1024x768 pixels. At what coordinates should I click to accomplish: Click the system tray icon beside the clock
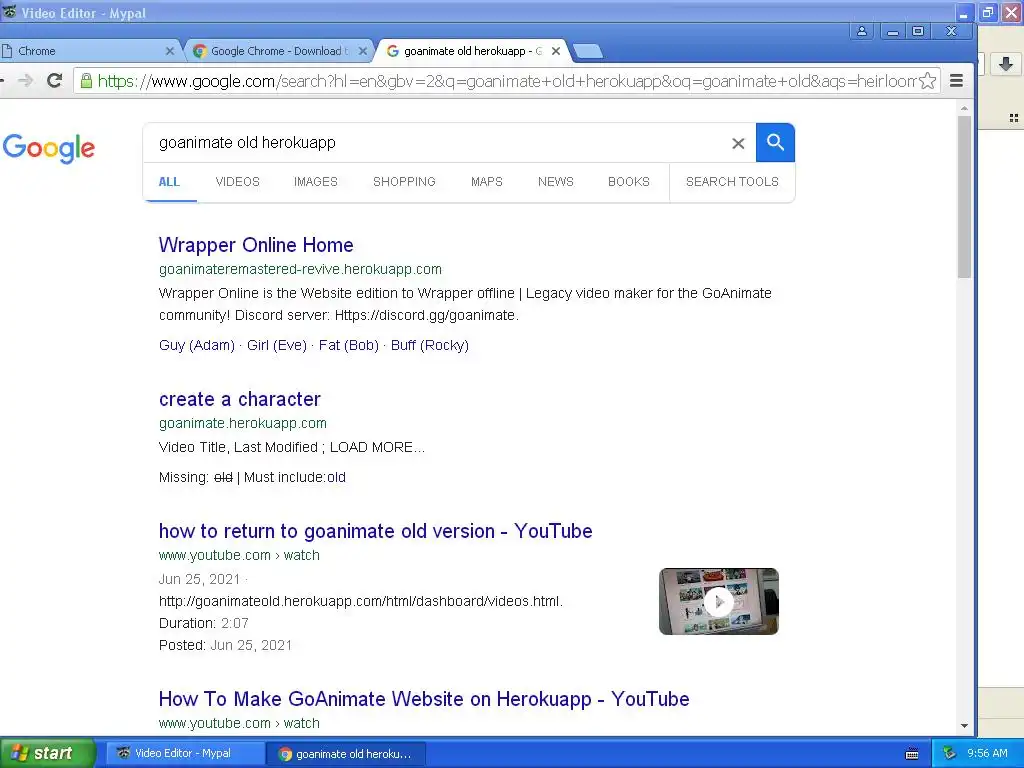click(x=950, y=753)
